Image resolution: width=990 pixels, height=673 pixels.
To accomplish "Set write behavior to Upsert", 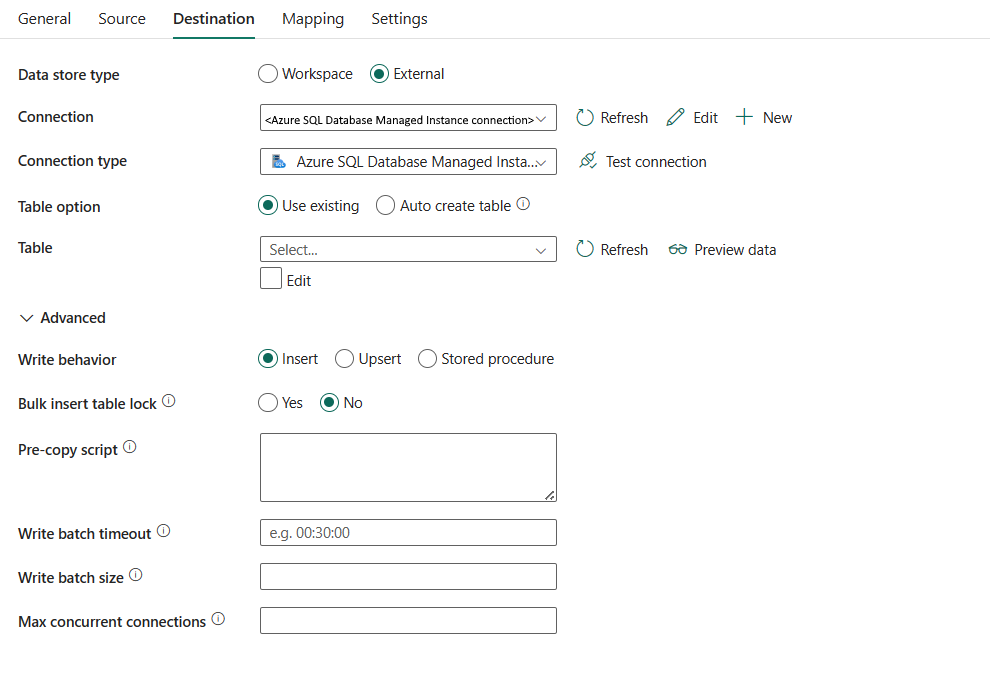I will 344,359.
